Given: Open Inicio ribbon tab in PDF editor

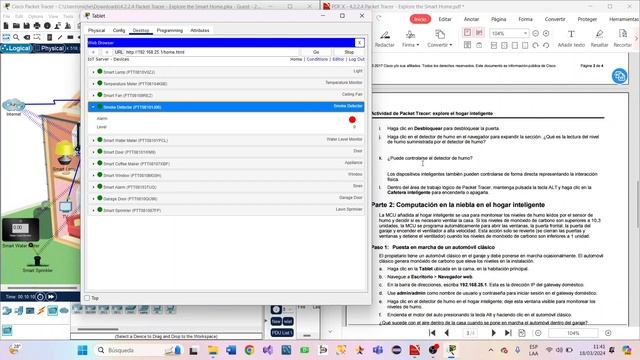Looking at the screenshot, I should (420, 19).
